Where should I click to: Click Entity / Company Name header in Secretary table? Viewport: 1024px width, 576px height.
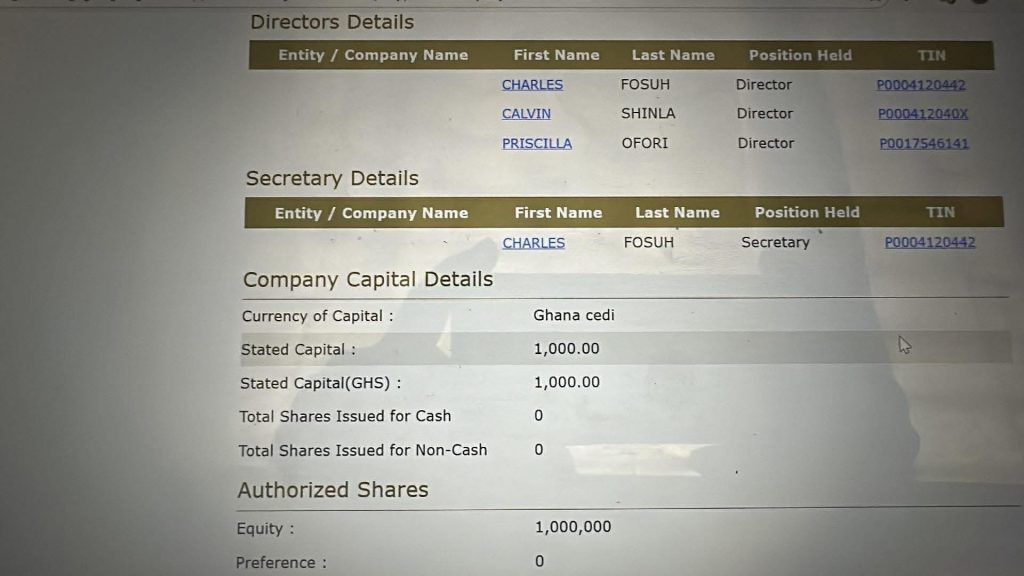point(371,213)
